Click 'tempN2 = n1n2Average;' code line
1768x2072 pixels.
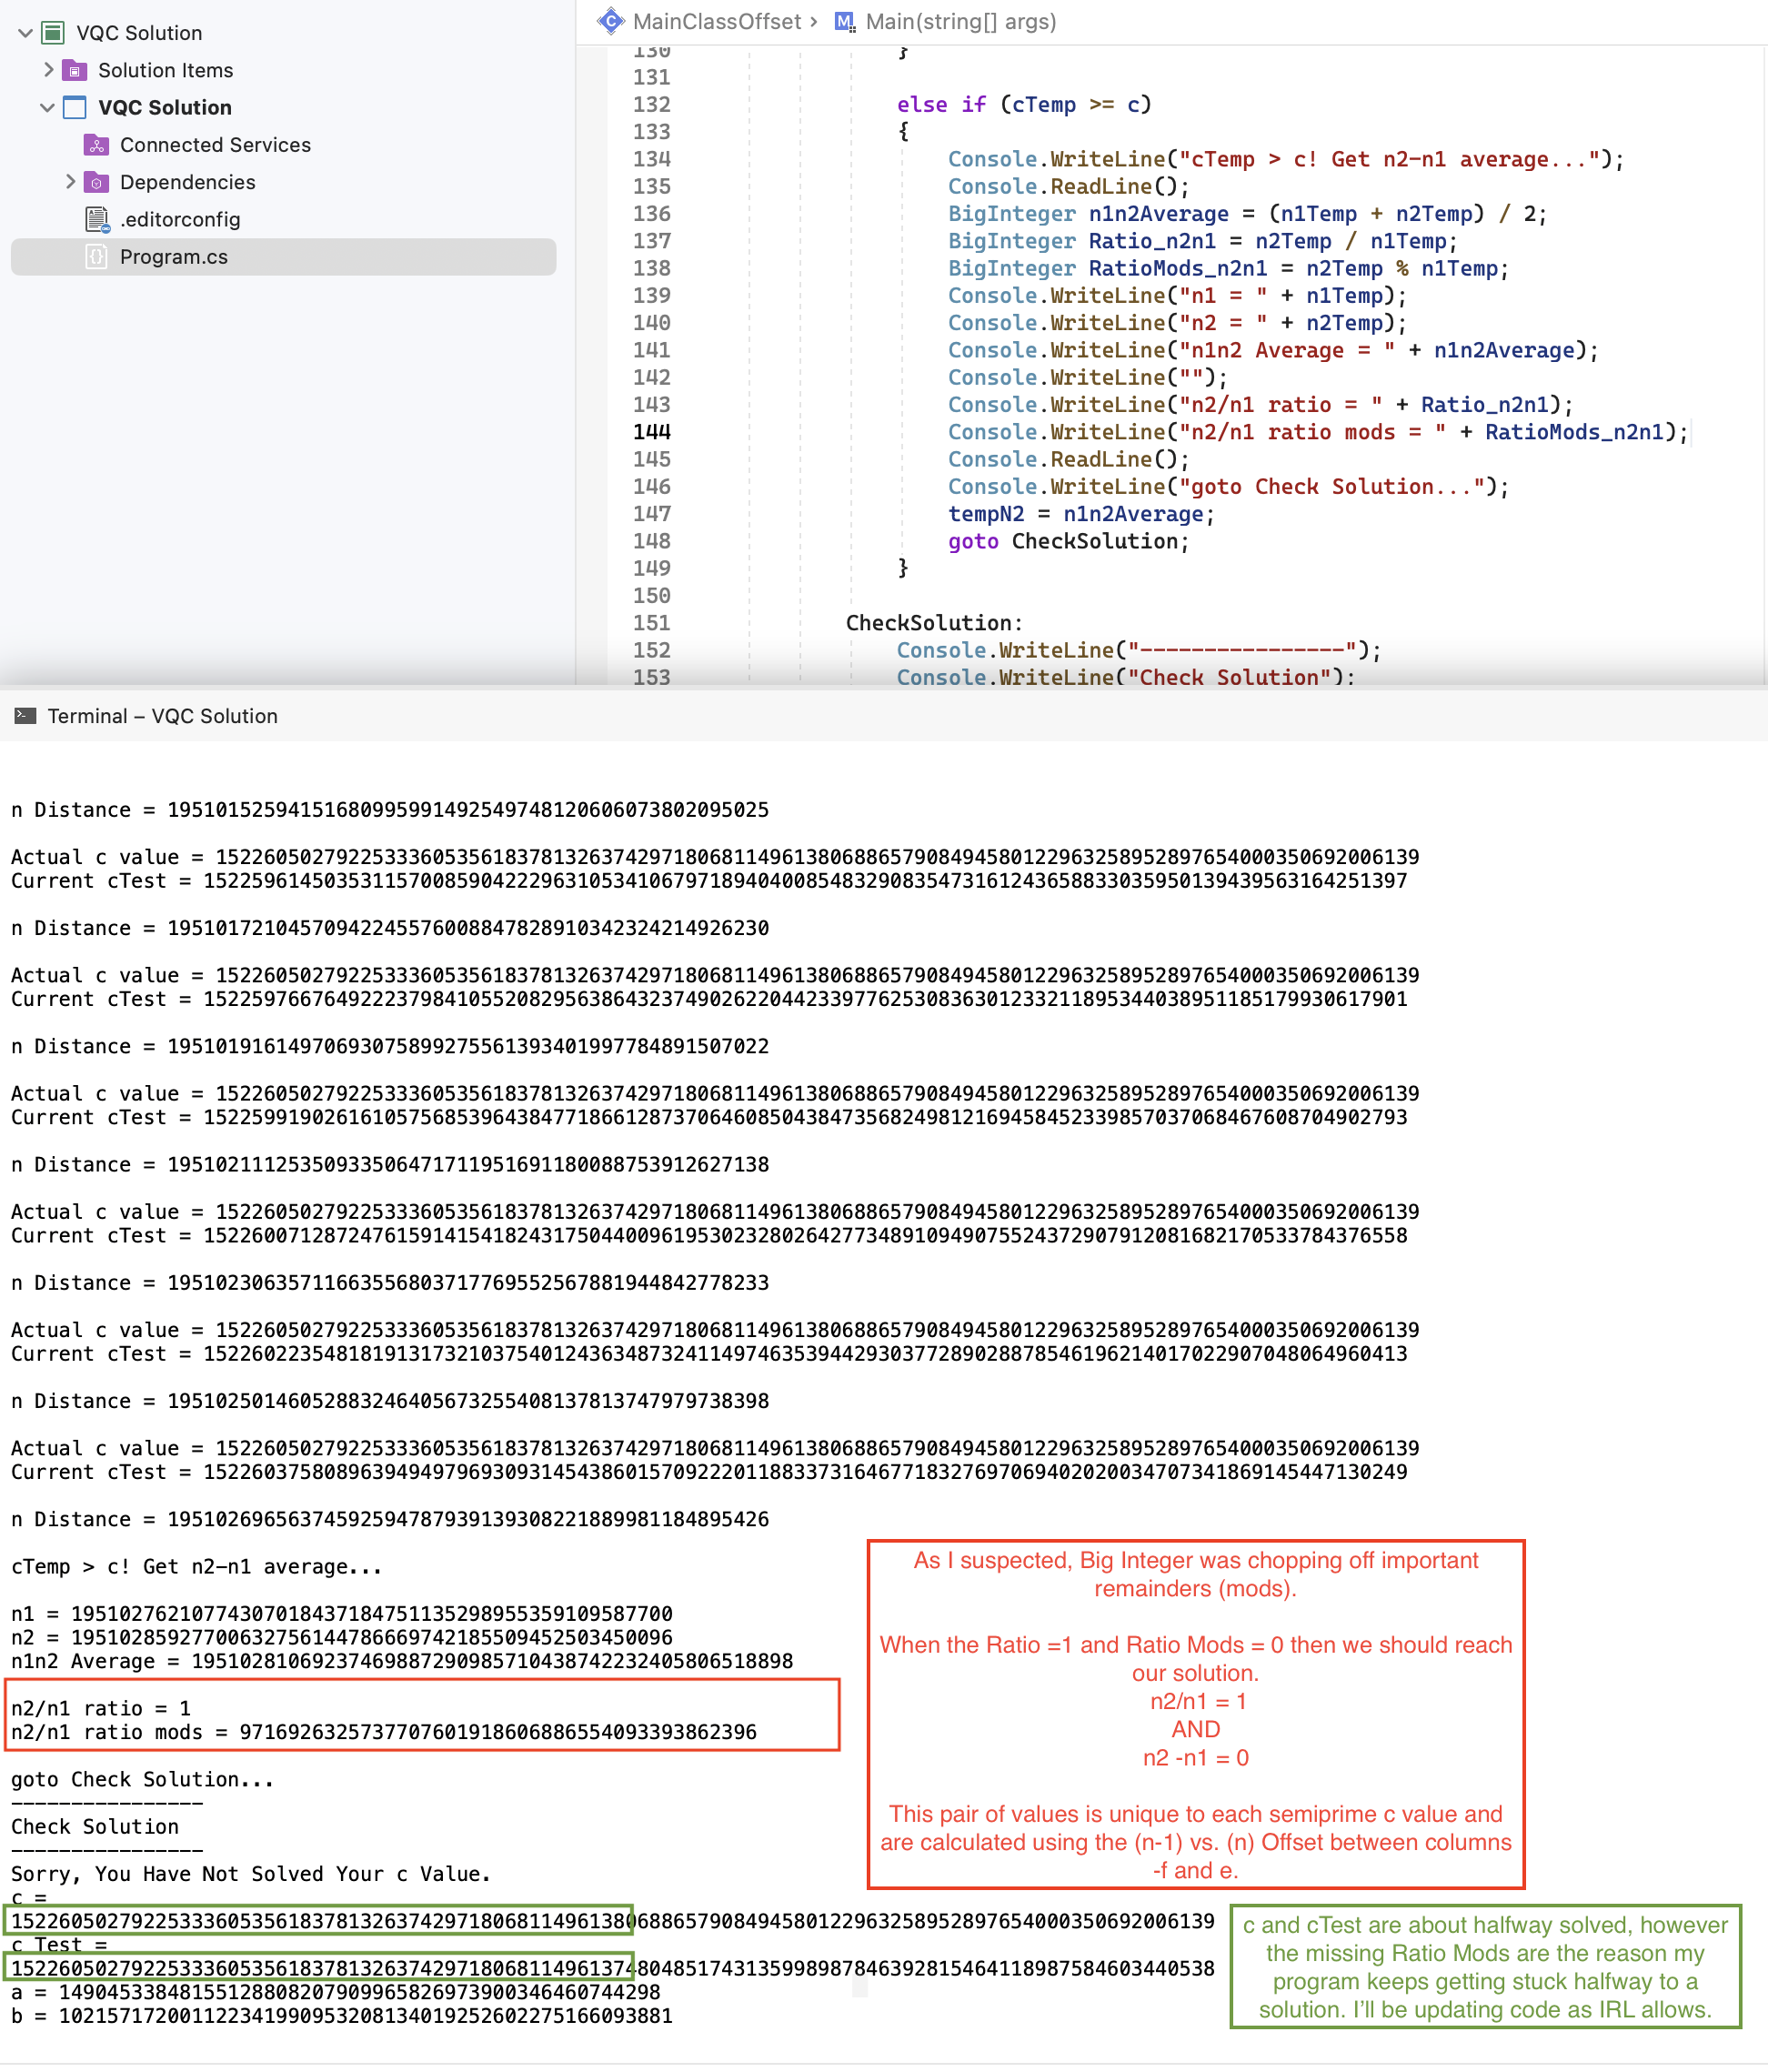pos(1081,514)
